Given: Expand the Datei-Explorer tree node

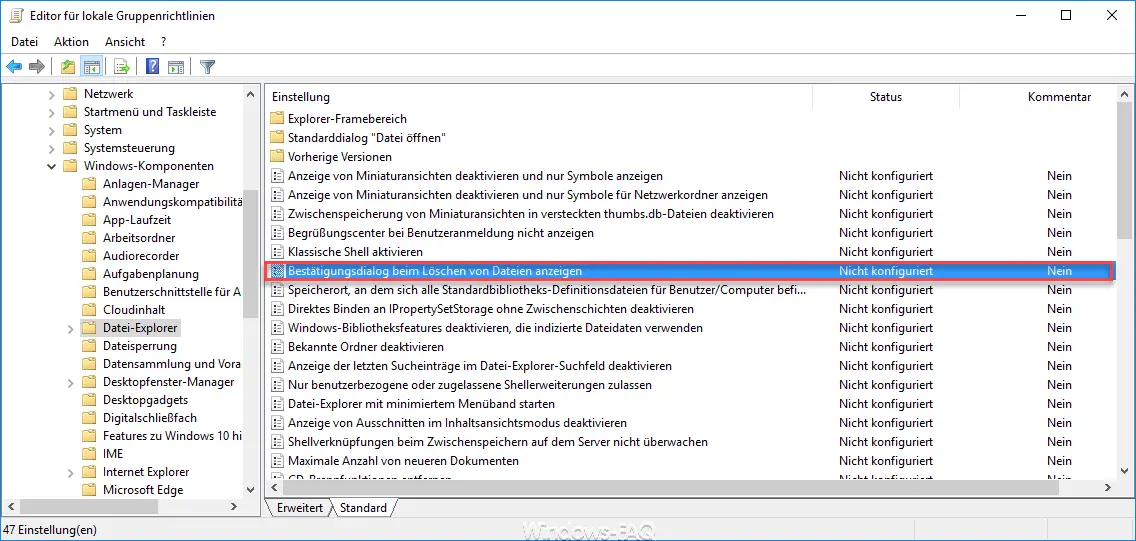Looking at the screenshot, I should pos(70,328).
